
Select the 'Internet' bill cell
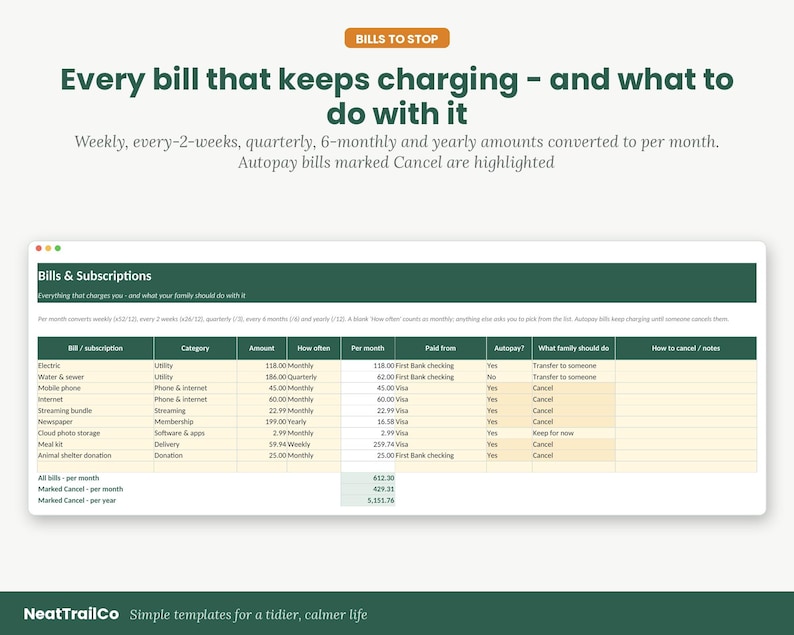coord(95,399)
